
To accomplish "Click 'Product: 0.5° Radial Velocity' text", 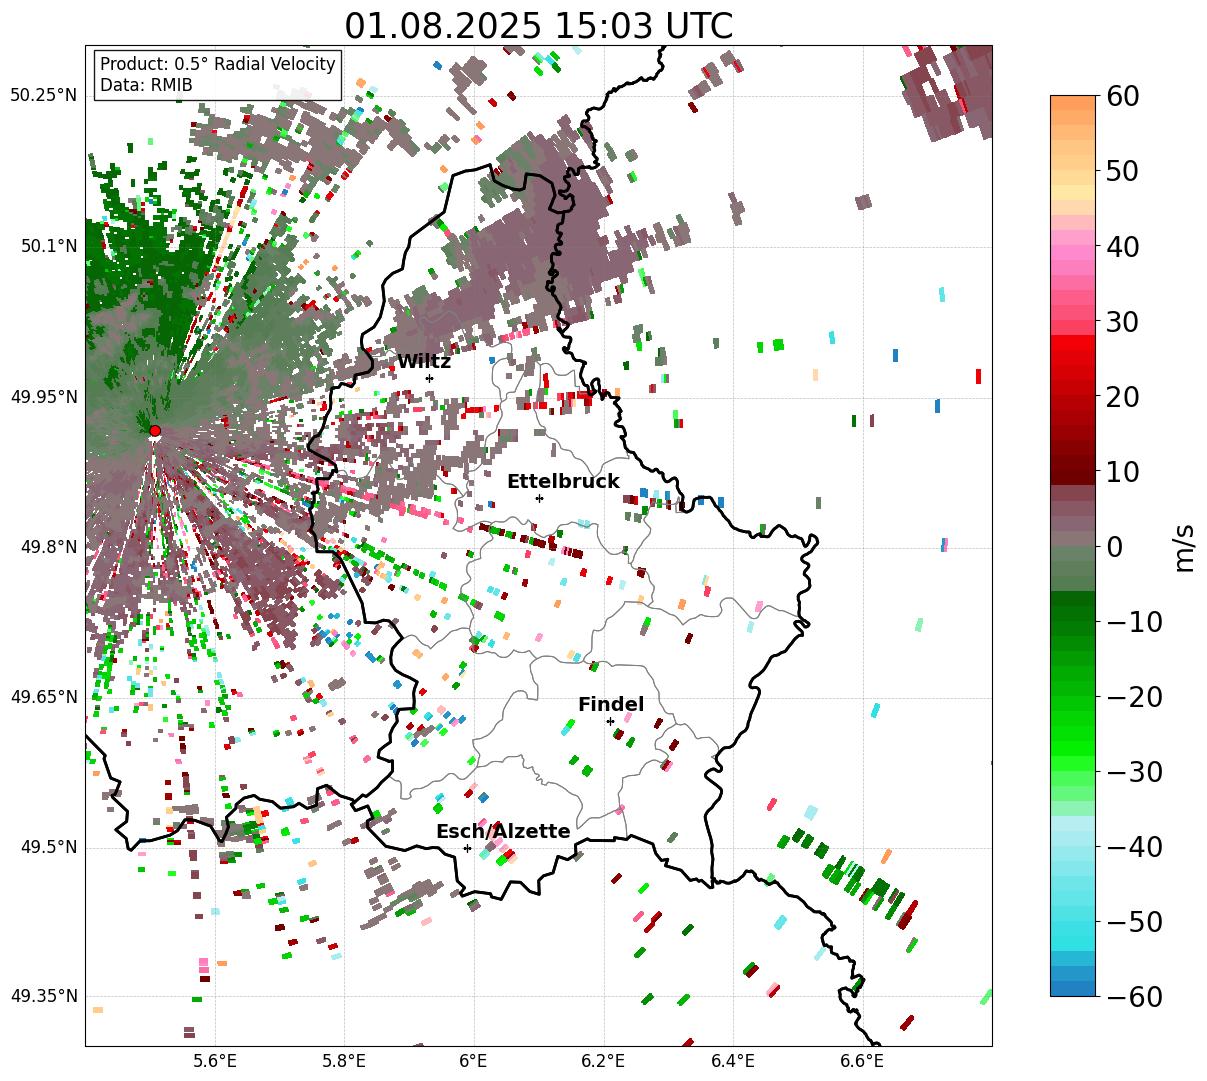I will tap(218, 64).
